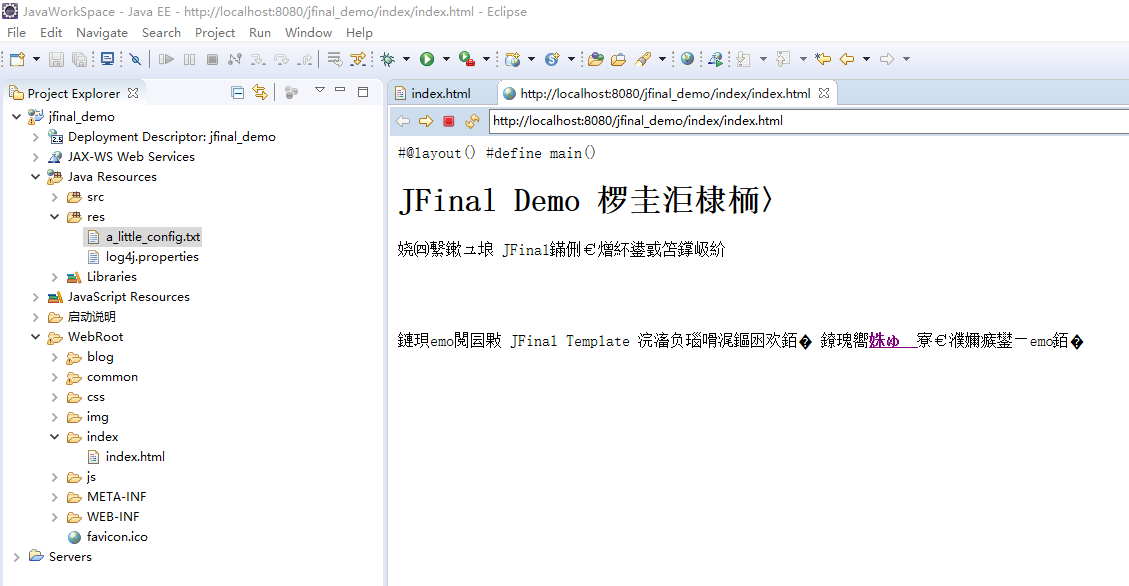
Task: Click the Step Into icon
Action: coord(258,59)
